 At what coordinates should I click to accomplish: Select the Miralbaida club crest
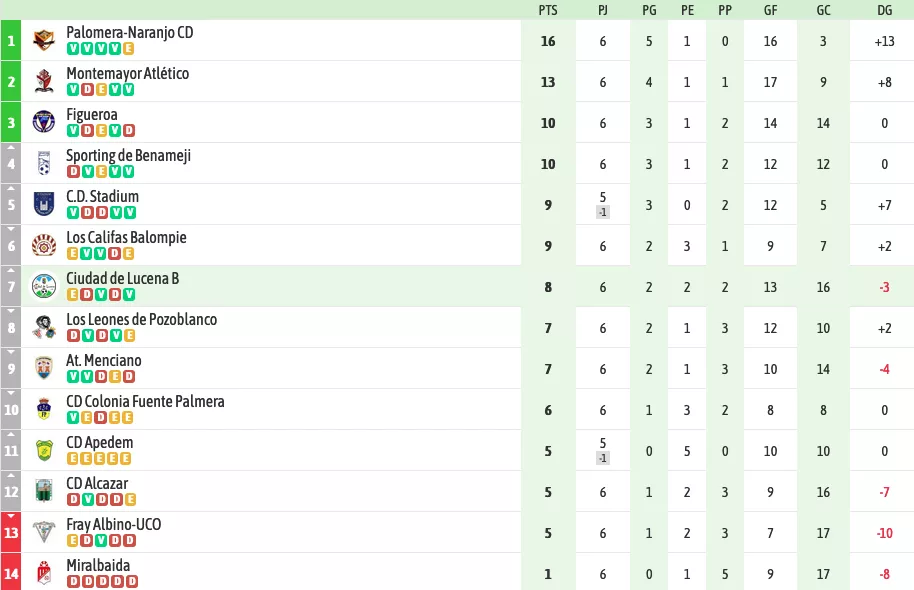[44, 574]
